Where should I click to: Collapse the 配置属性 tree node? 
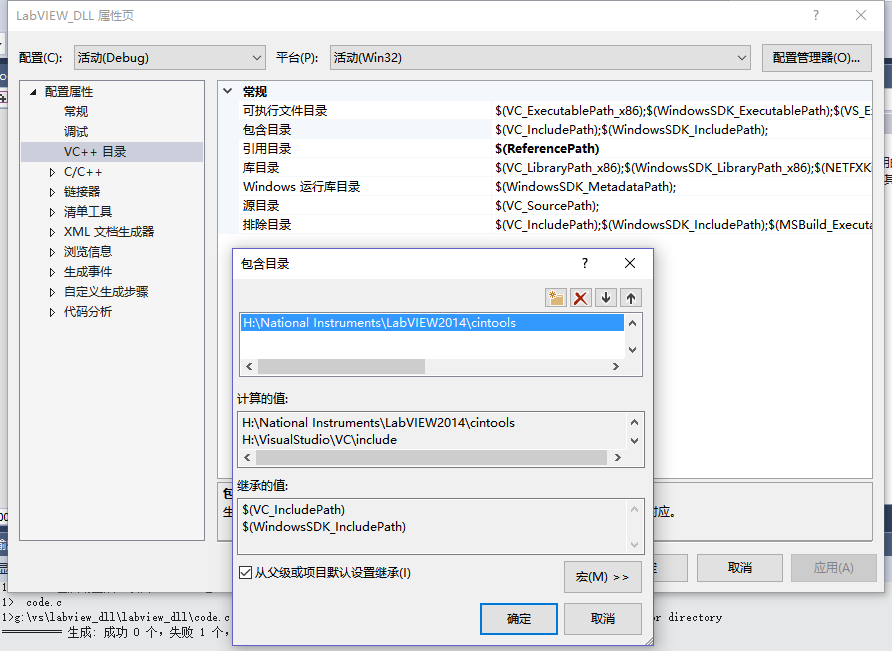coord(33,92)
